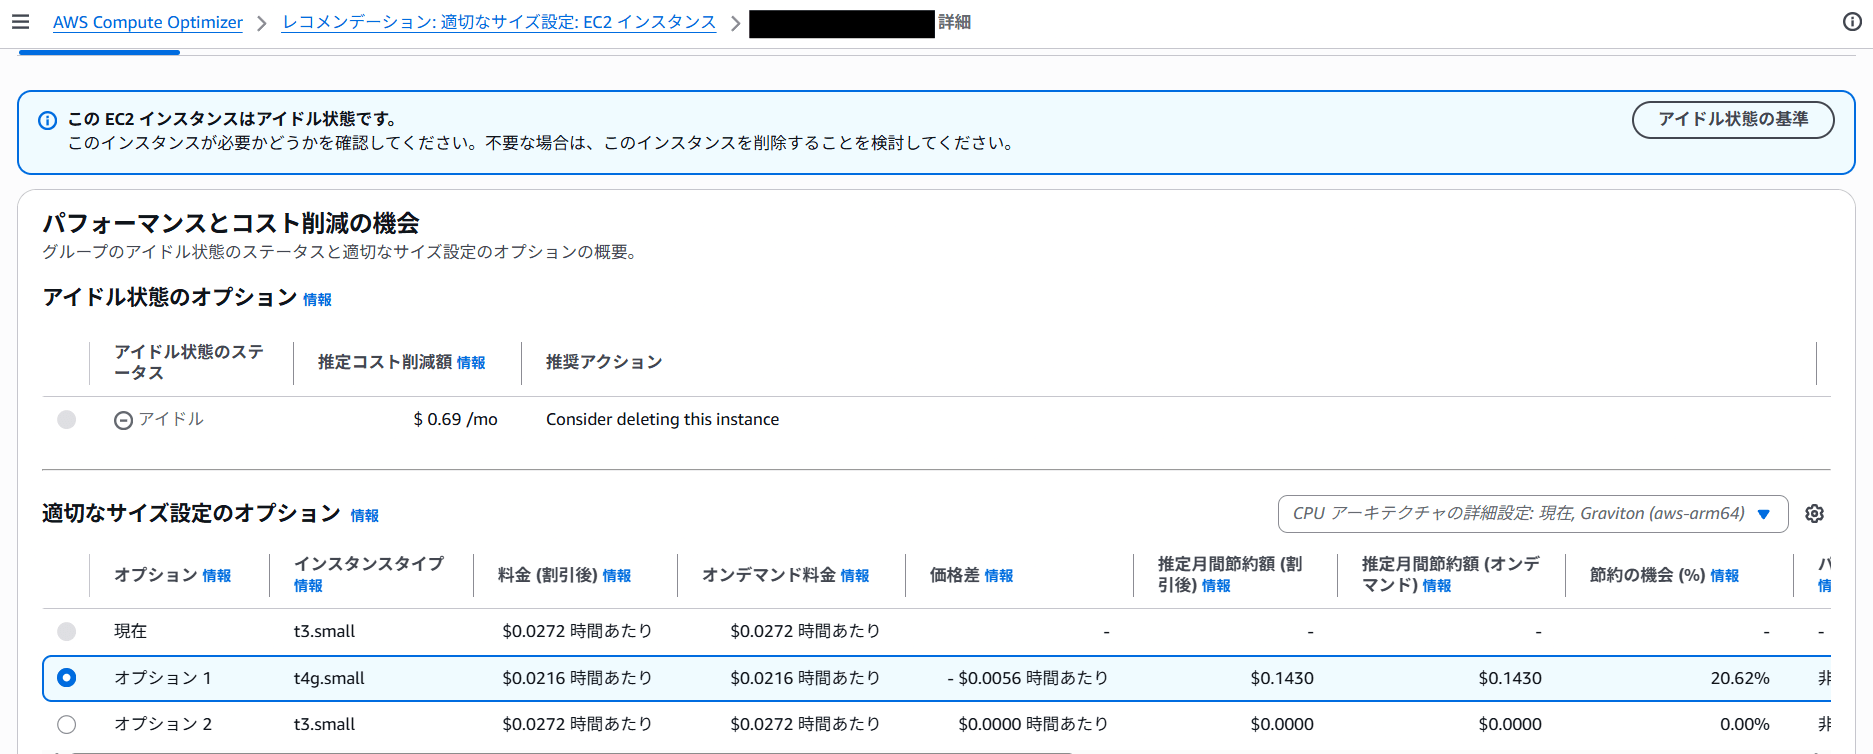Image resolution: width=1873 pixels, height=754 pixels.
Task: Open 情報 link beside オンデマンド料金
Action: coord(855,576)
